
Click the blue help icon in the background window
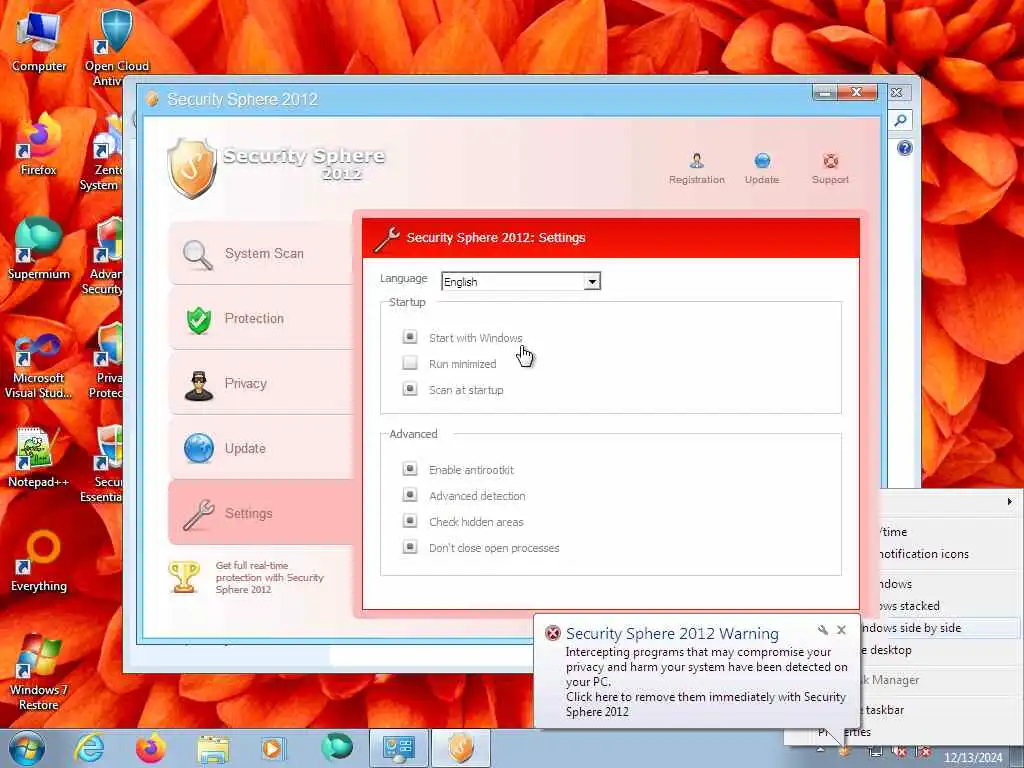pos(904,148)
